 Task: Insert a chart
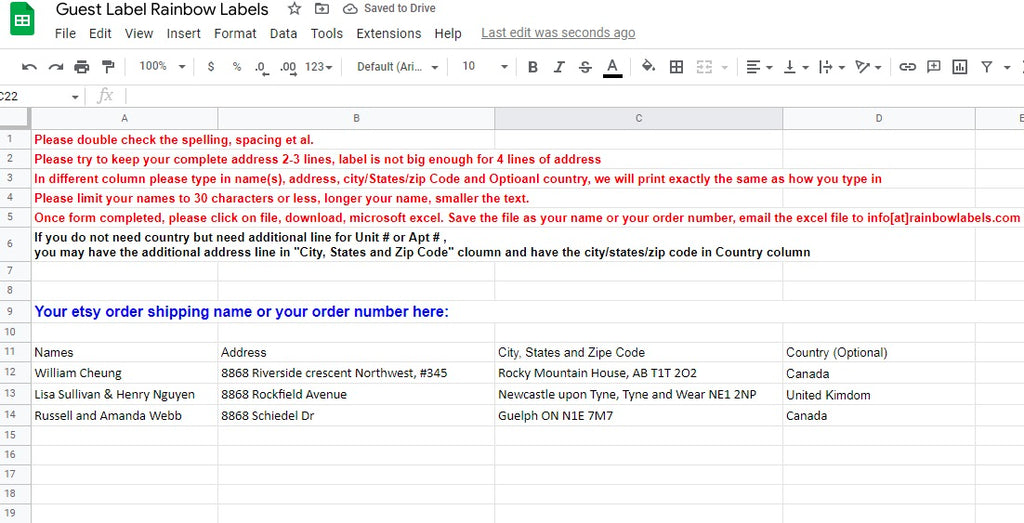[x=959, y=67]
